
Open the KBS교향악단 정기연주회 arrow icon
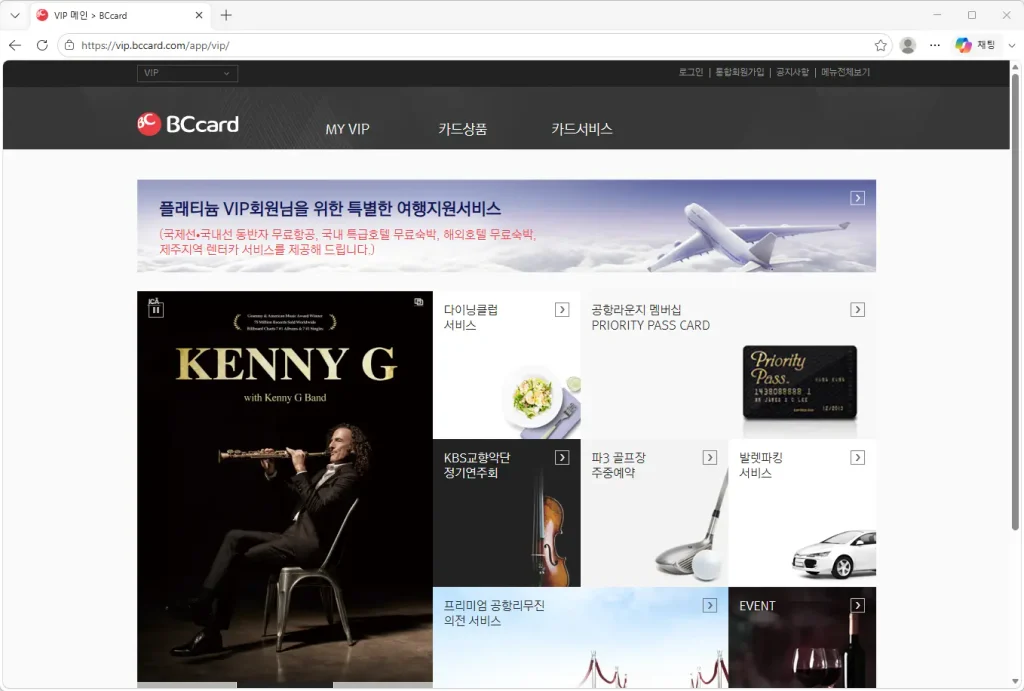coord(562,457)
